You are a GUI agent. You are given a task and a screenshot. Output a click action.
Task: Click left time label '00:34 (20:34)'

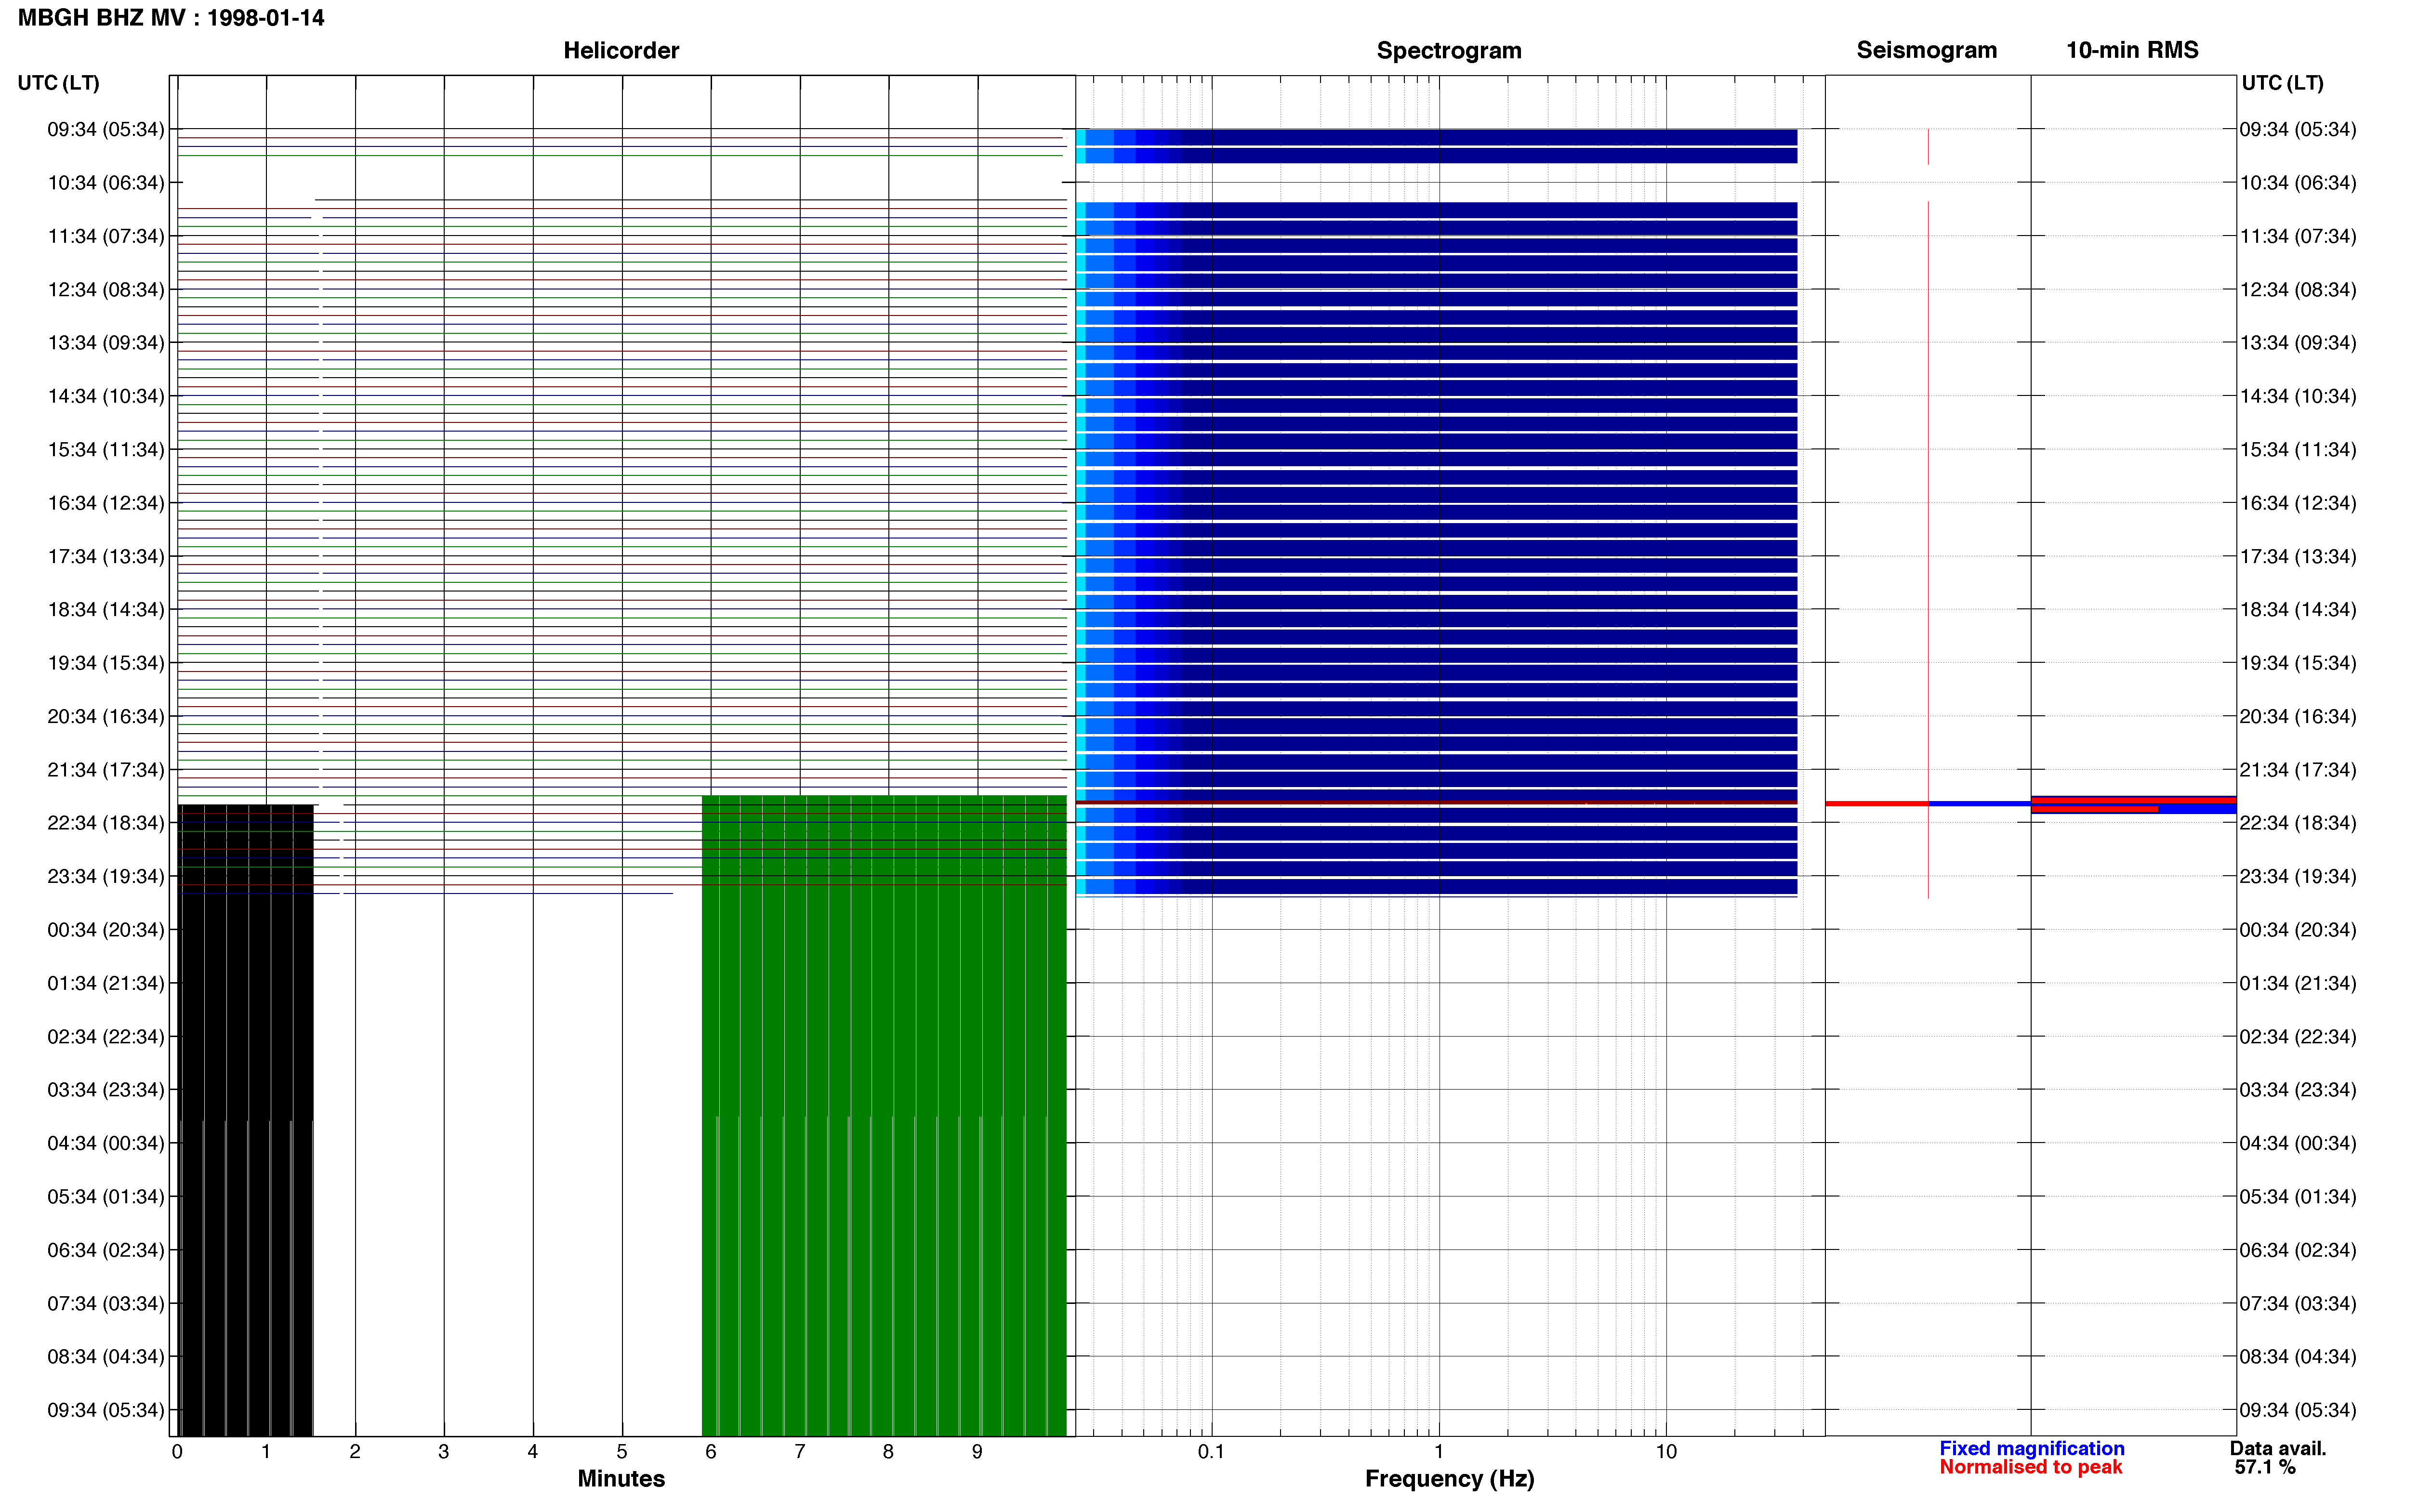pos(106,930)
